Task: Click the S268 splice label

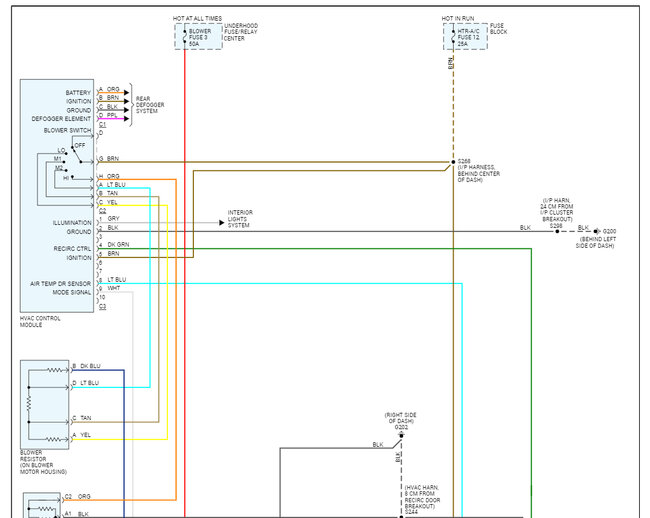Action: [x=464, y=161]
